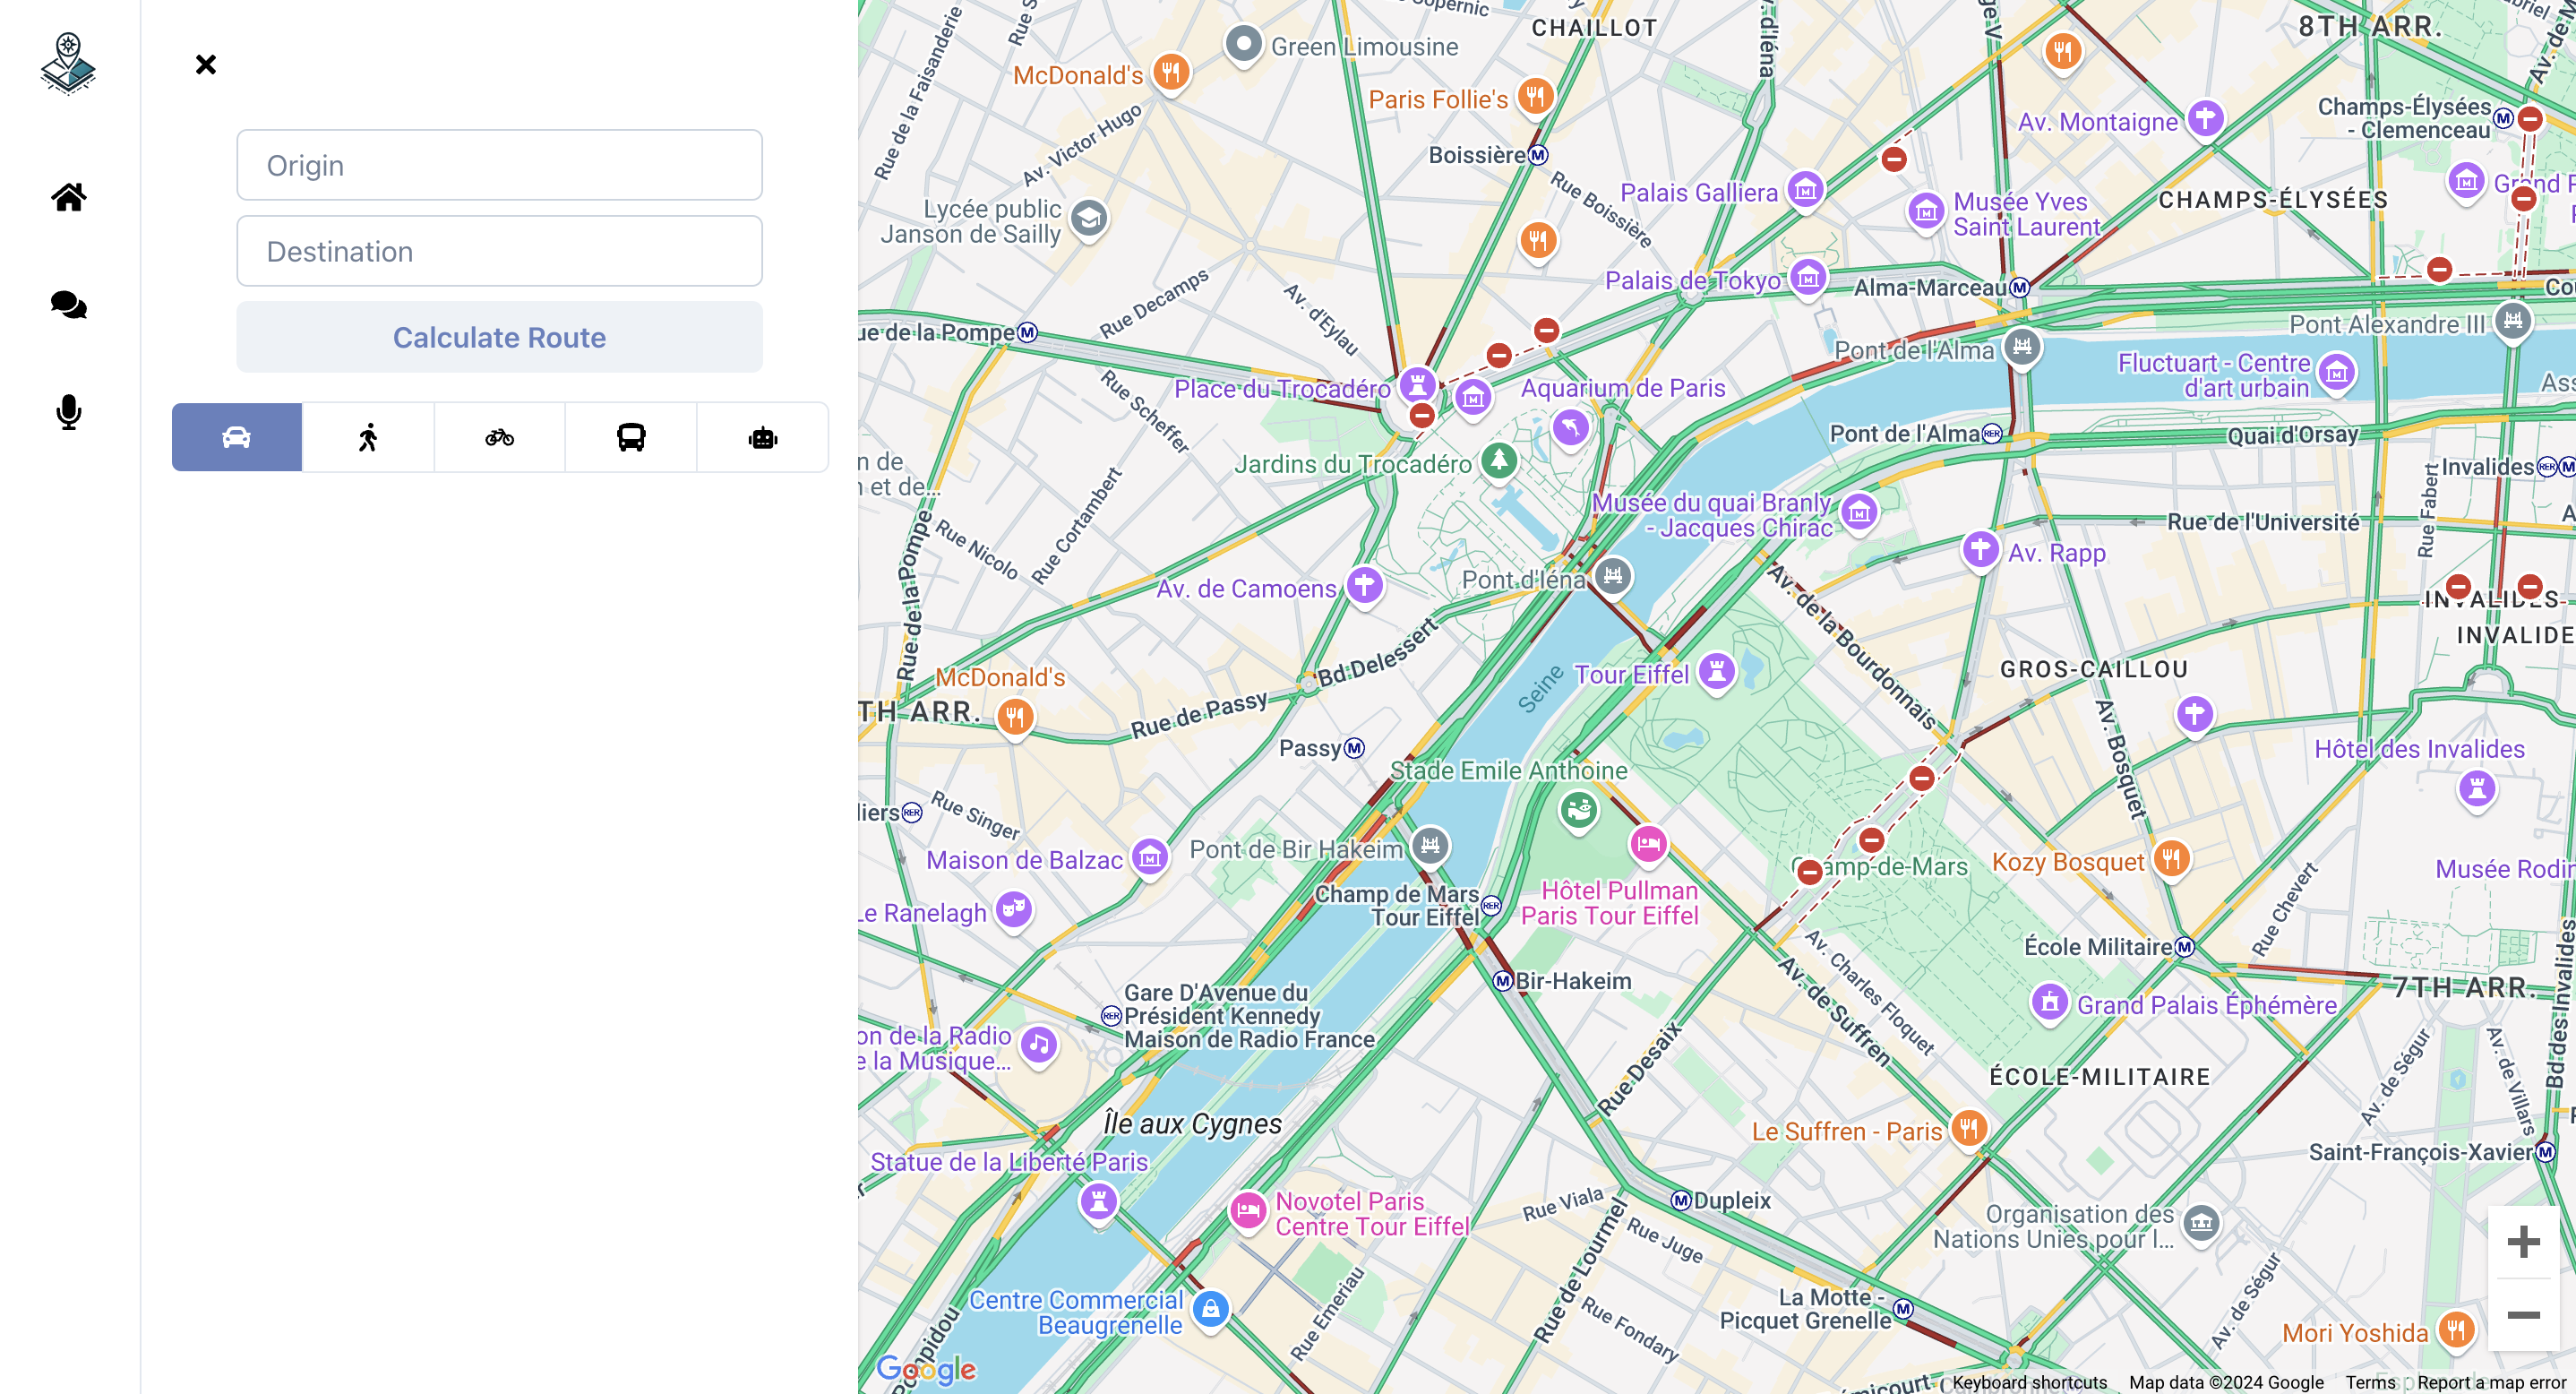Click the Tour Eiffel landmark marker
Viewport: 2576px width, 1394px height.
(x=1716, y=671)
